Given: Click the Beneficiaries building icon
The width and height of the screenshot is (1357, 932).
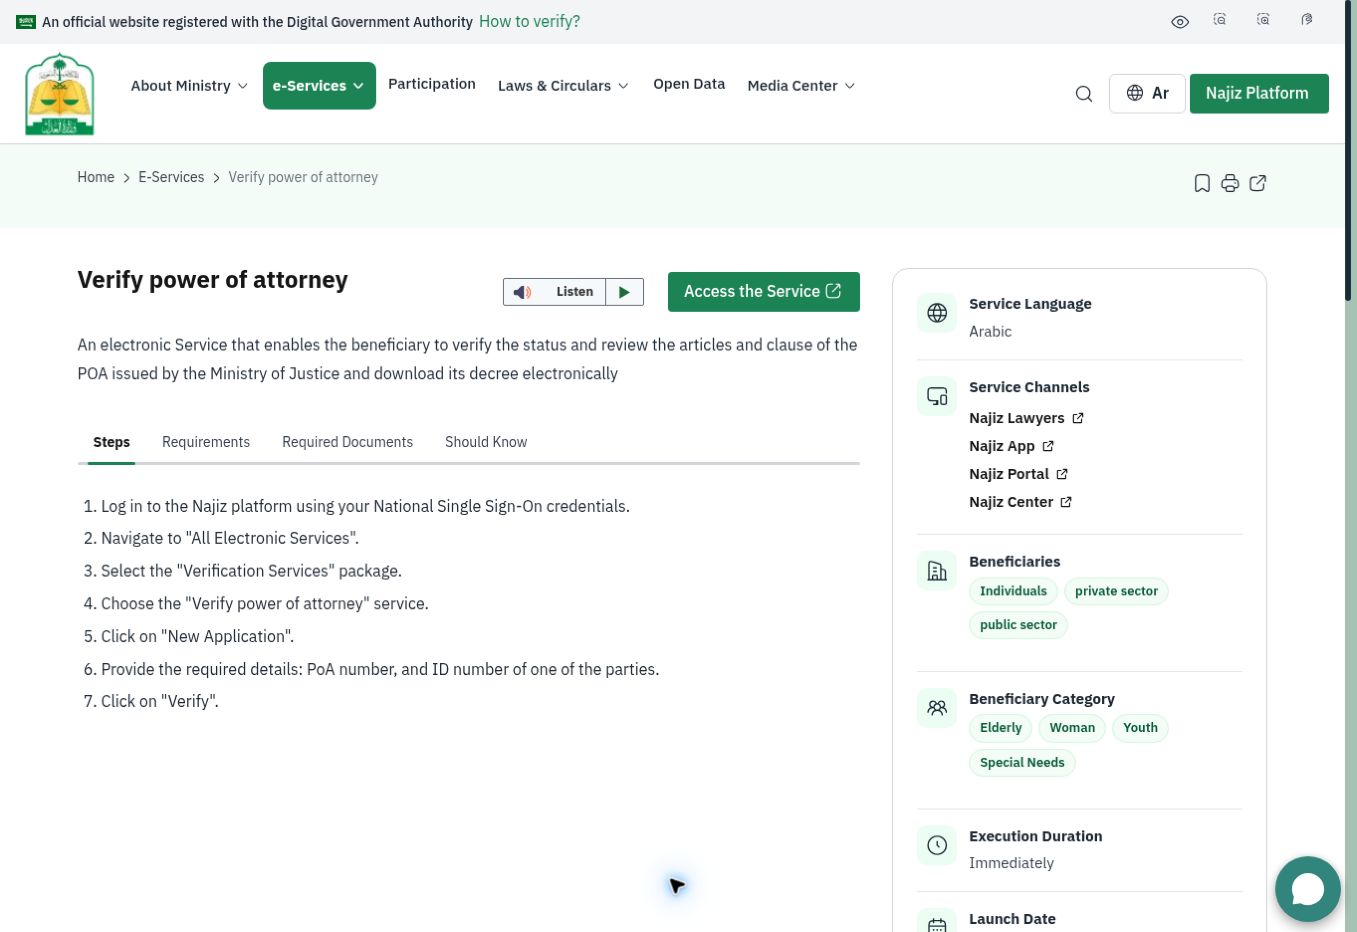Looking at the screenshot, I should (937, 571).
